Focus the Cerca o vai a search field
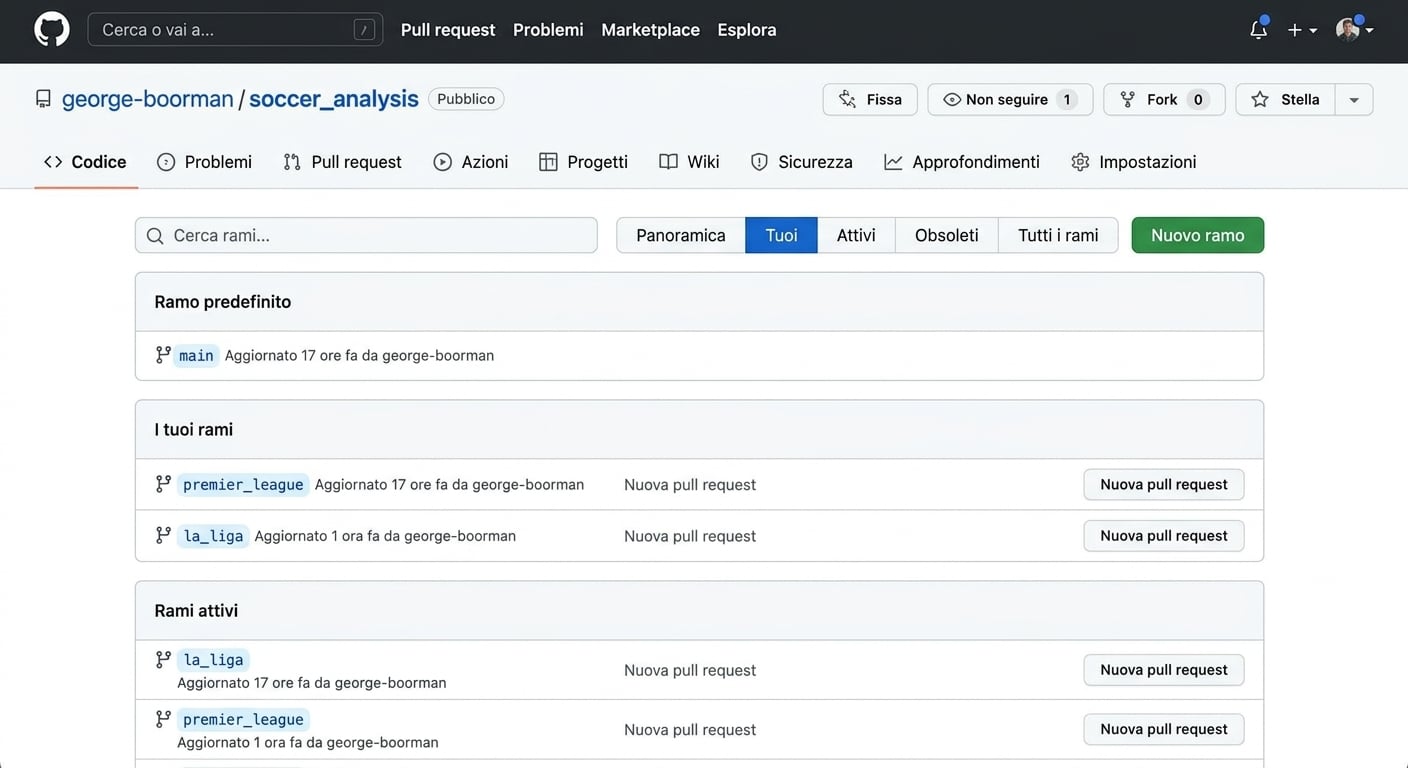The width and height of the screenshot is (1408, 768). click(x=235, y=30)
